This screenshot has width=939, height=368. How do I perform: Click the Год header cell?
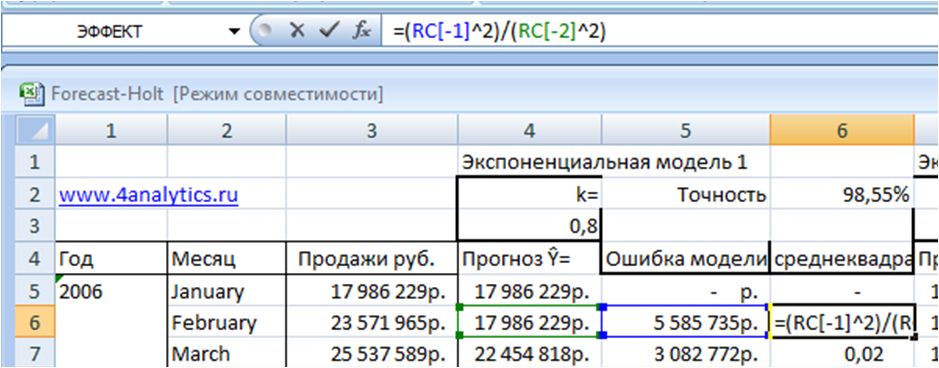pos(111,259)
